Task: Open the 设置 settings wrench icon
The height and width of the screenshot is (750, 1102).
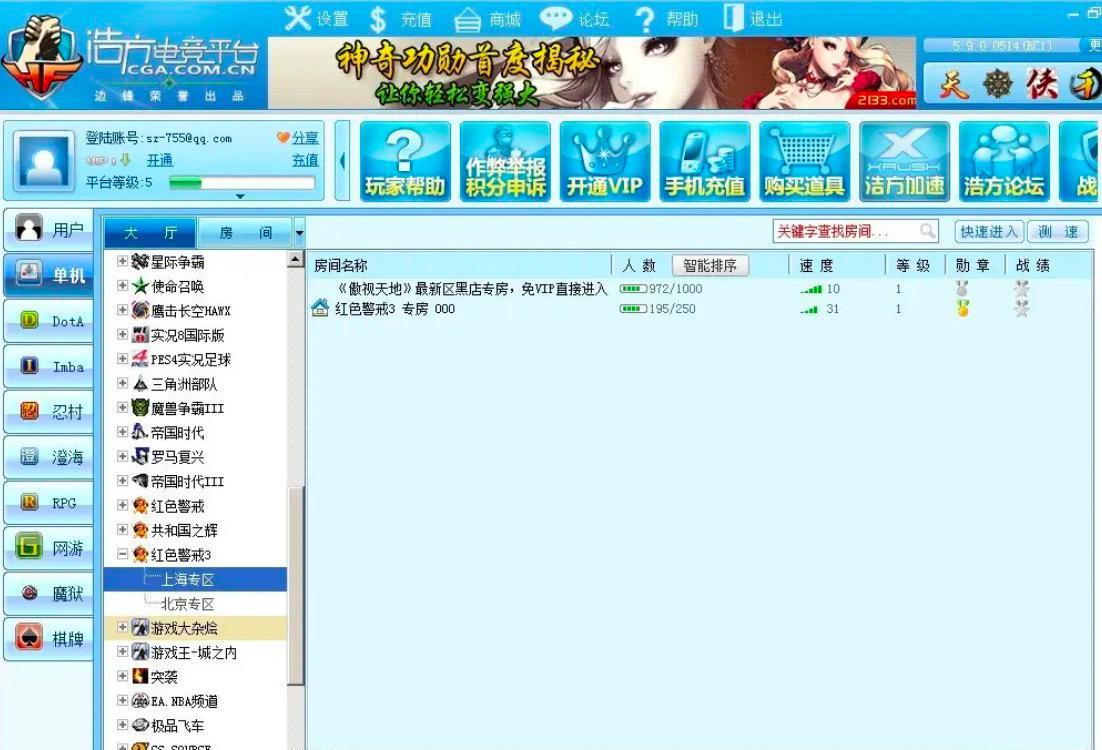Action: tap(297, 18)
